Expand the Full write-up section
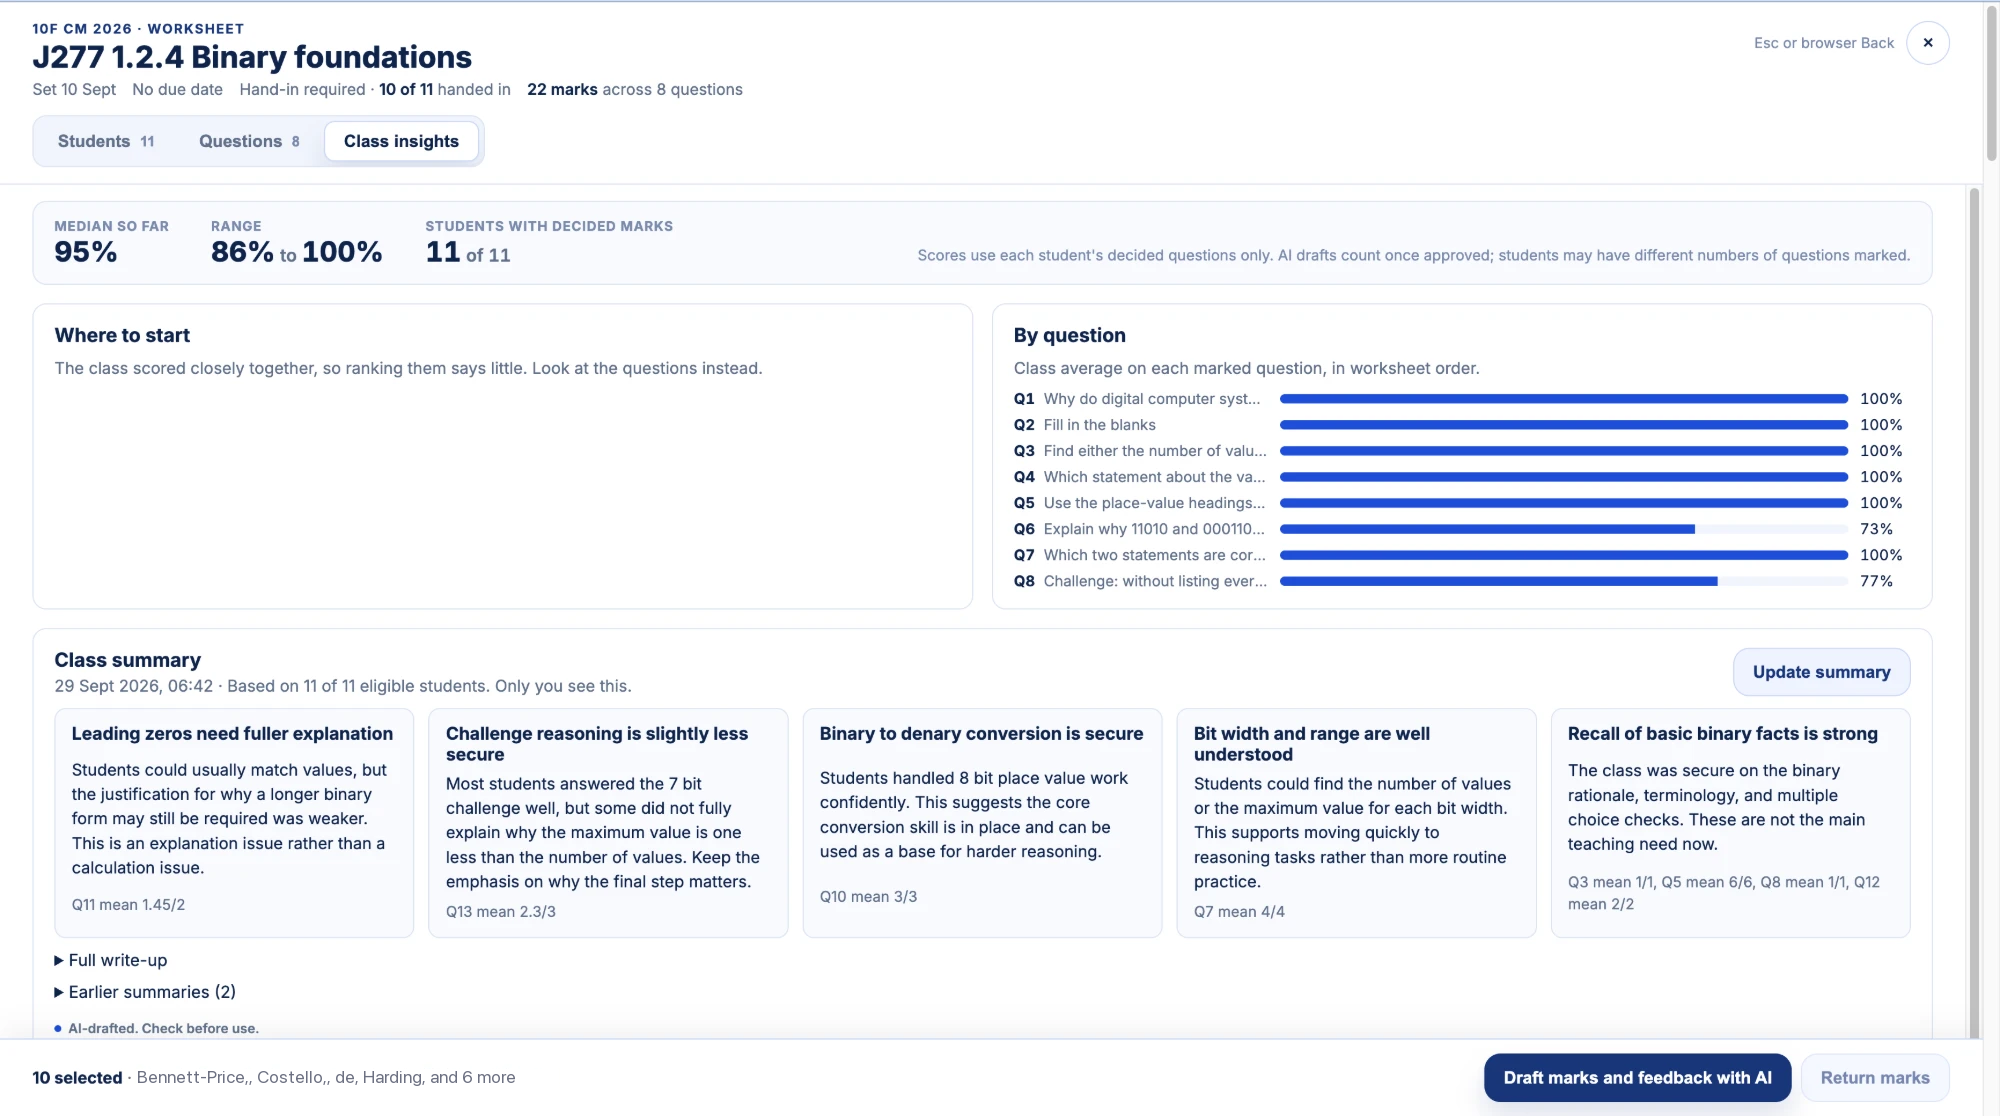 pyautogui.click(x=111, y=960)
